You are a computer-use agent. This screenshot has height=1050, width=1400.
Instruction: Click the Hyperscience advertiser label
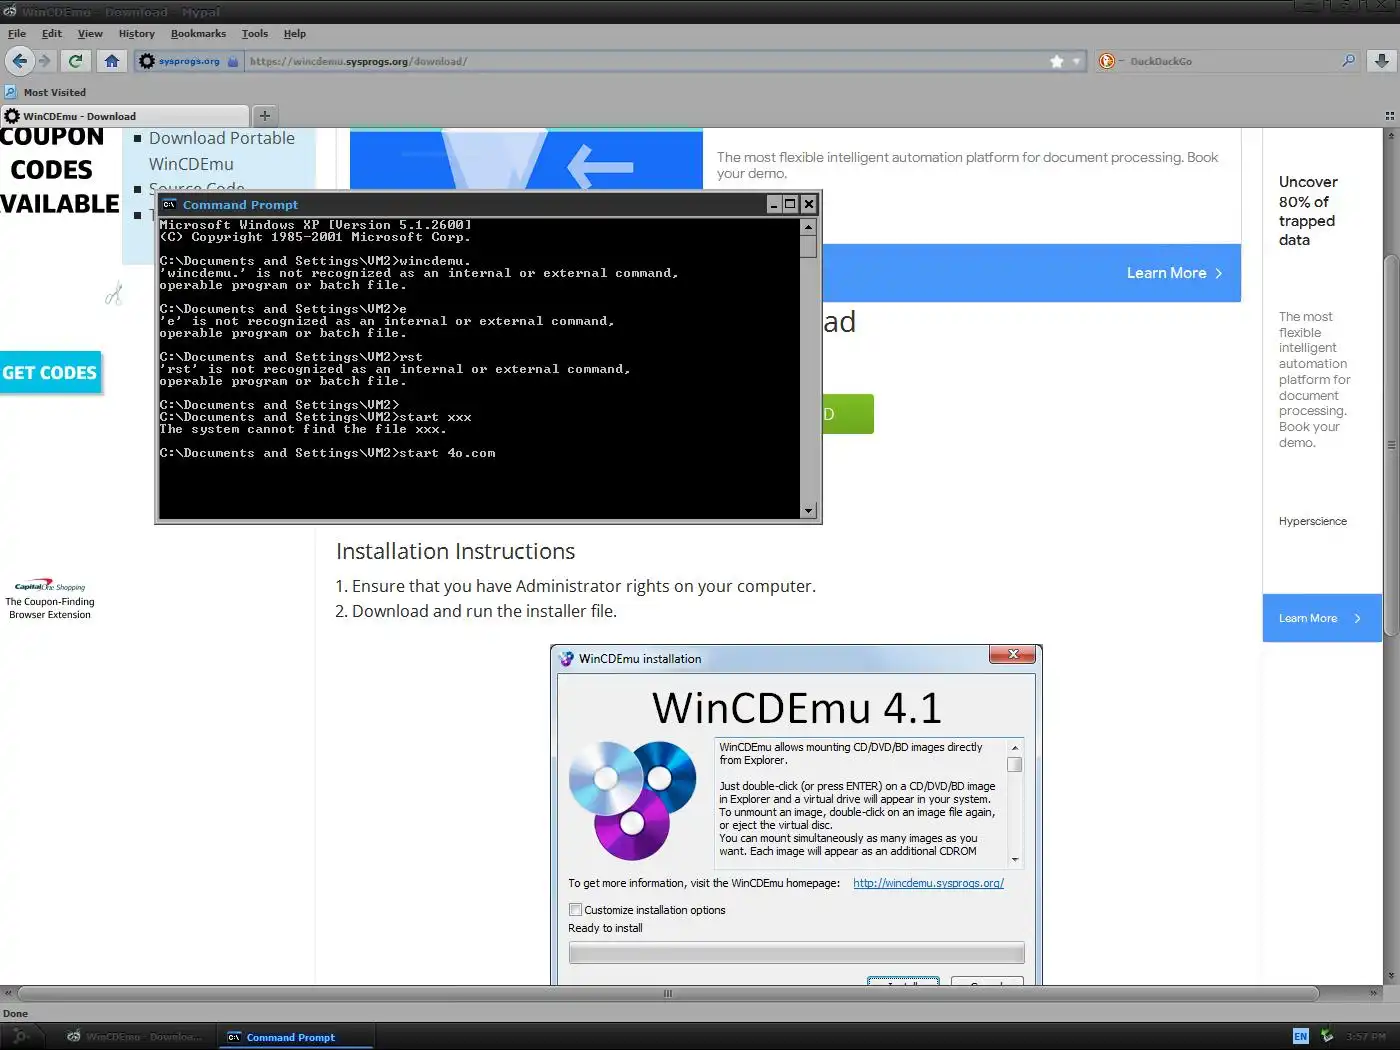click(1312, 521)
